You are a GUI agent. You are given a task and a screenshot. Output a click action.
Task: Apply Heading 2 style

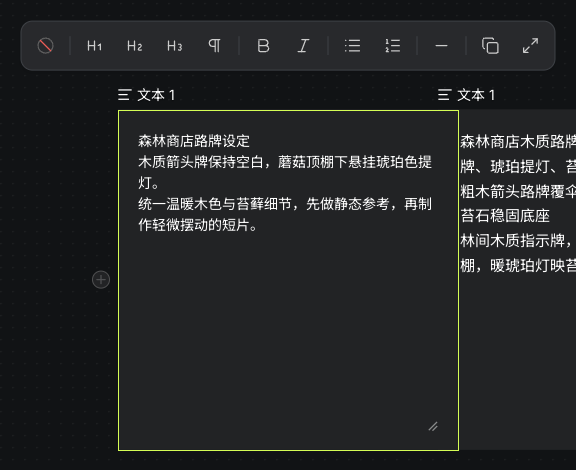[134, 46]
